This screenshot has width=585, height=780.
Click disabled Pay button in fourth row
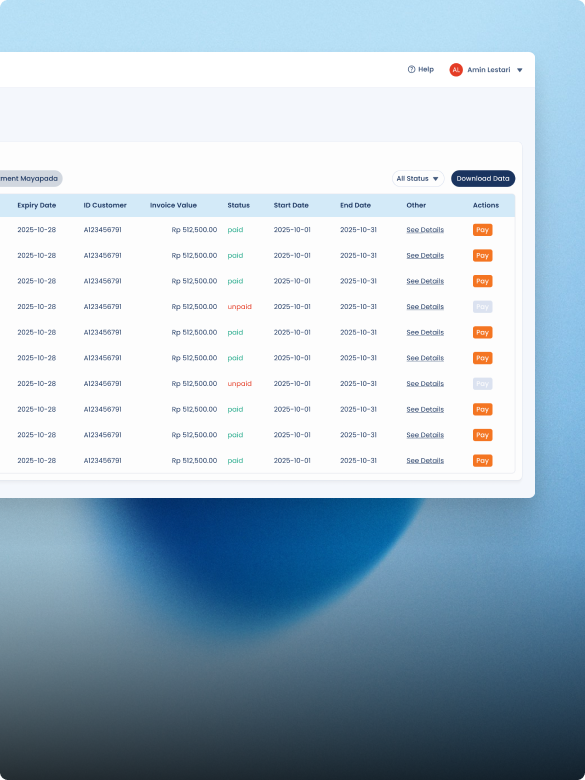click(x=483, y=307)
